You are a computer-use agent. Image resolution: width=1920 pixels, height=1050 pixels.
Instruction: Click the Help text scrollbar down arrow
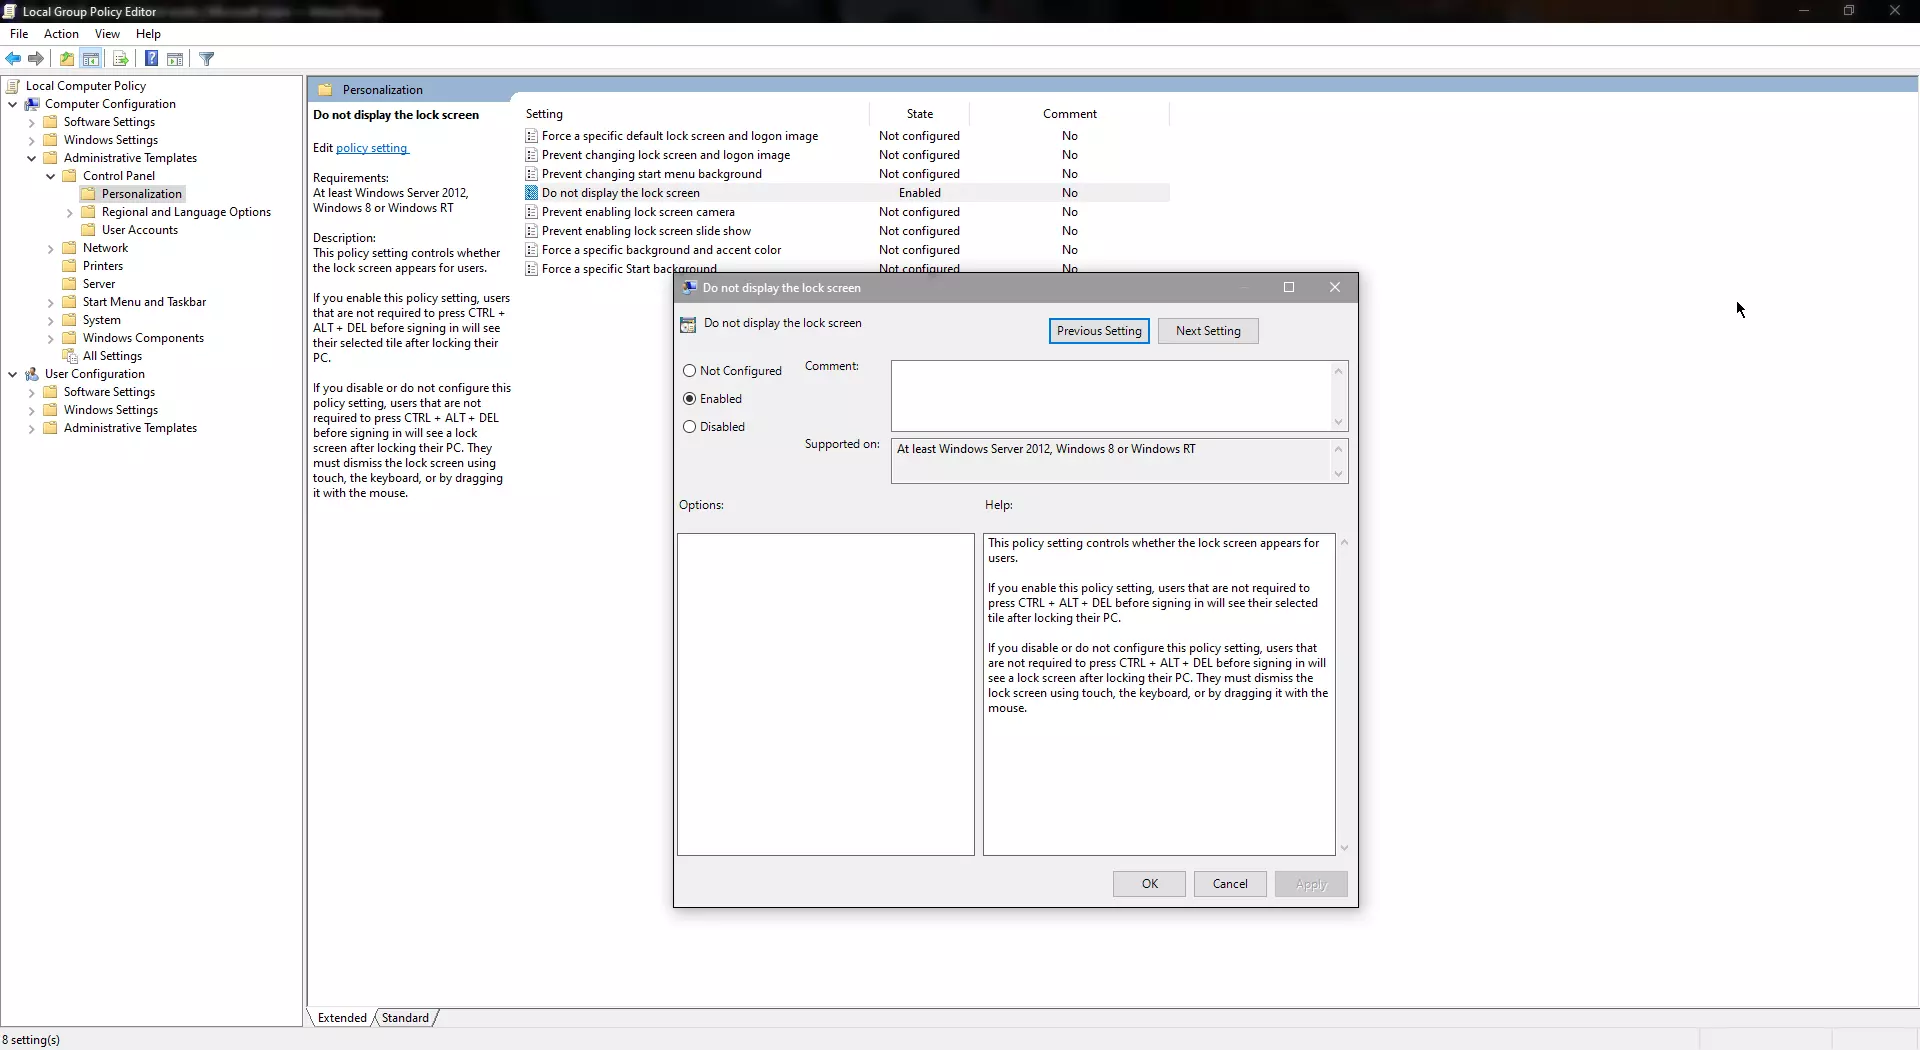pyautogui.click(x=1344, y=848)
